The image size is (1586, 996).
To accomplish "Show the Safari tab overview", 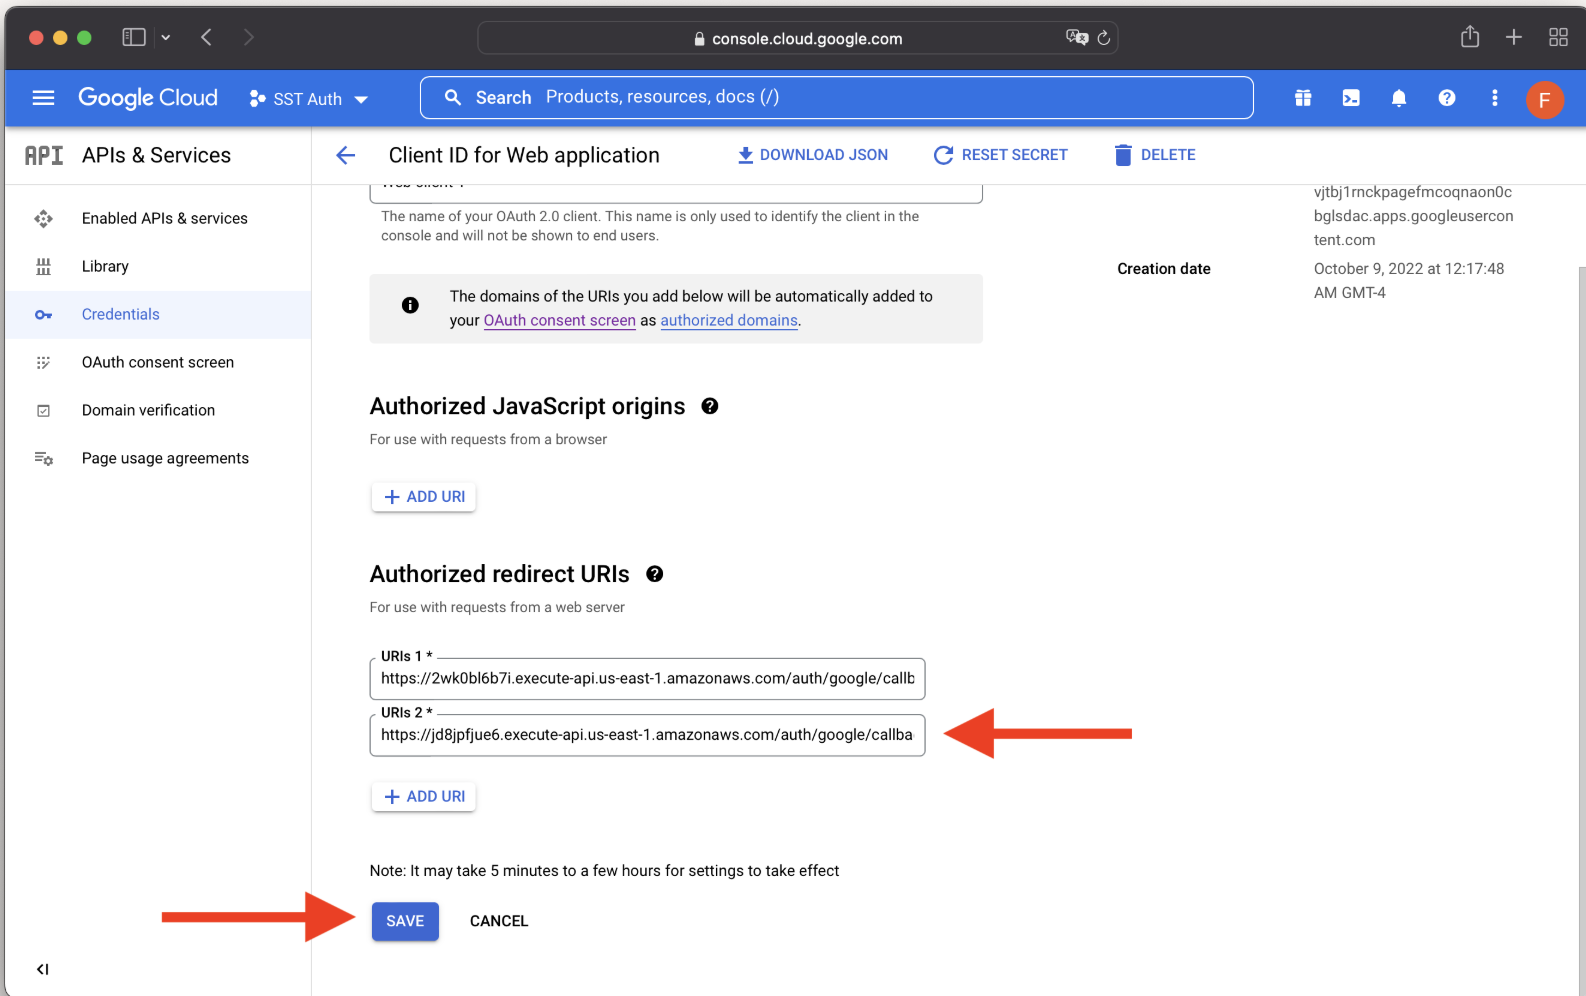I will (1558, 37).
